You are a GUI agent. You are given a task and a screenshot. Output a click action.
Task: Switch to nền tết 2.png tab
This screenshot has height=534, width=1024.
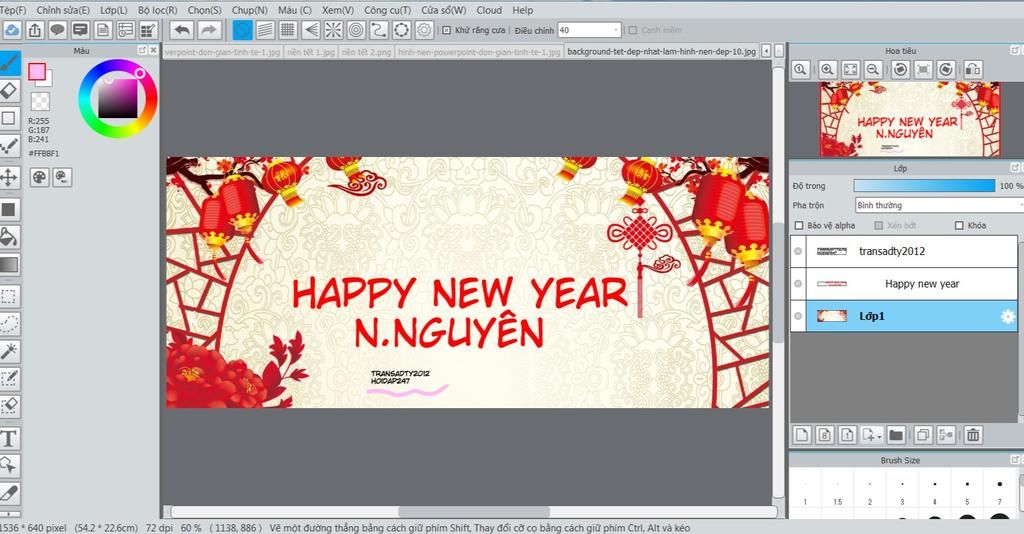pyautogui.click(x=366, y=52)
